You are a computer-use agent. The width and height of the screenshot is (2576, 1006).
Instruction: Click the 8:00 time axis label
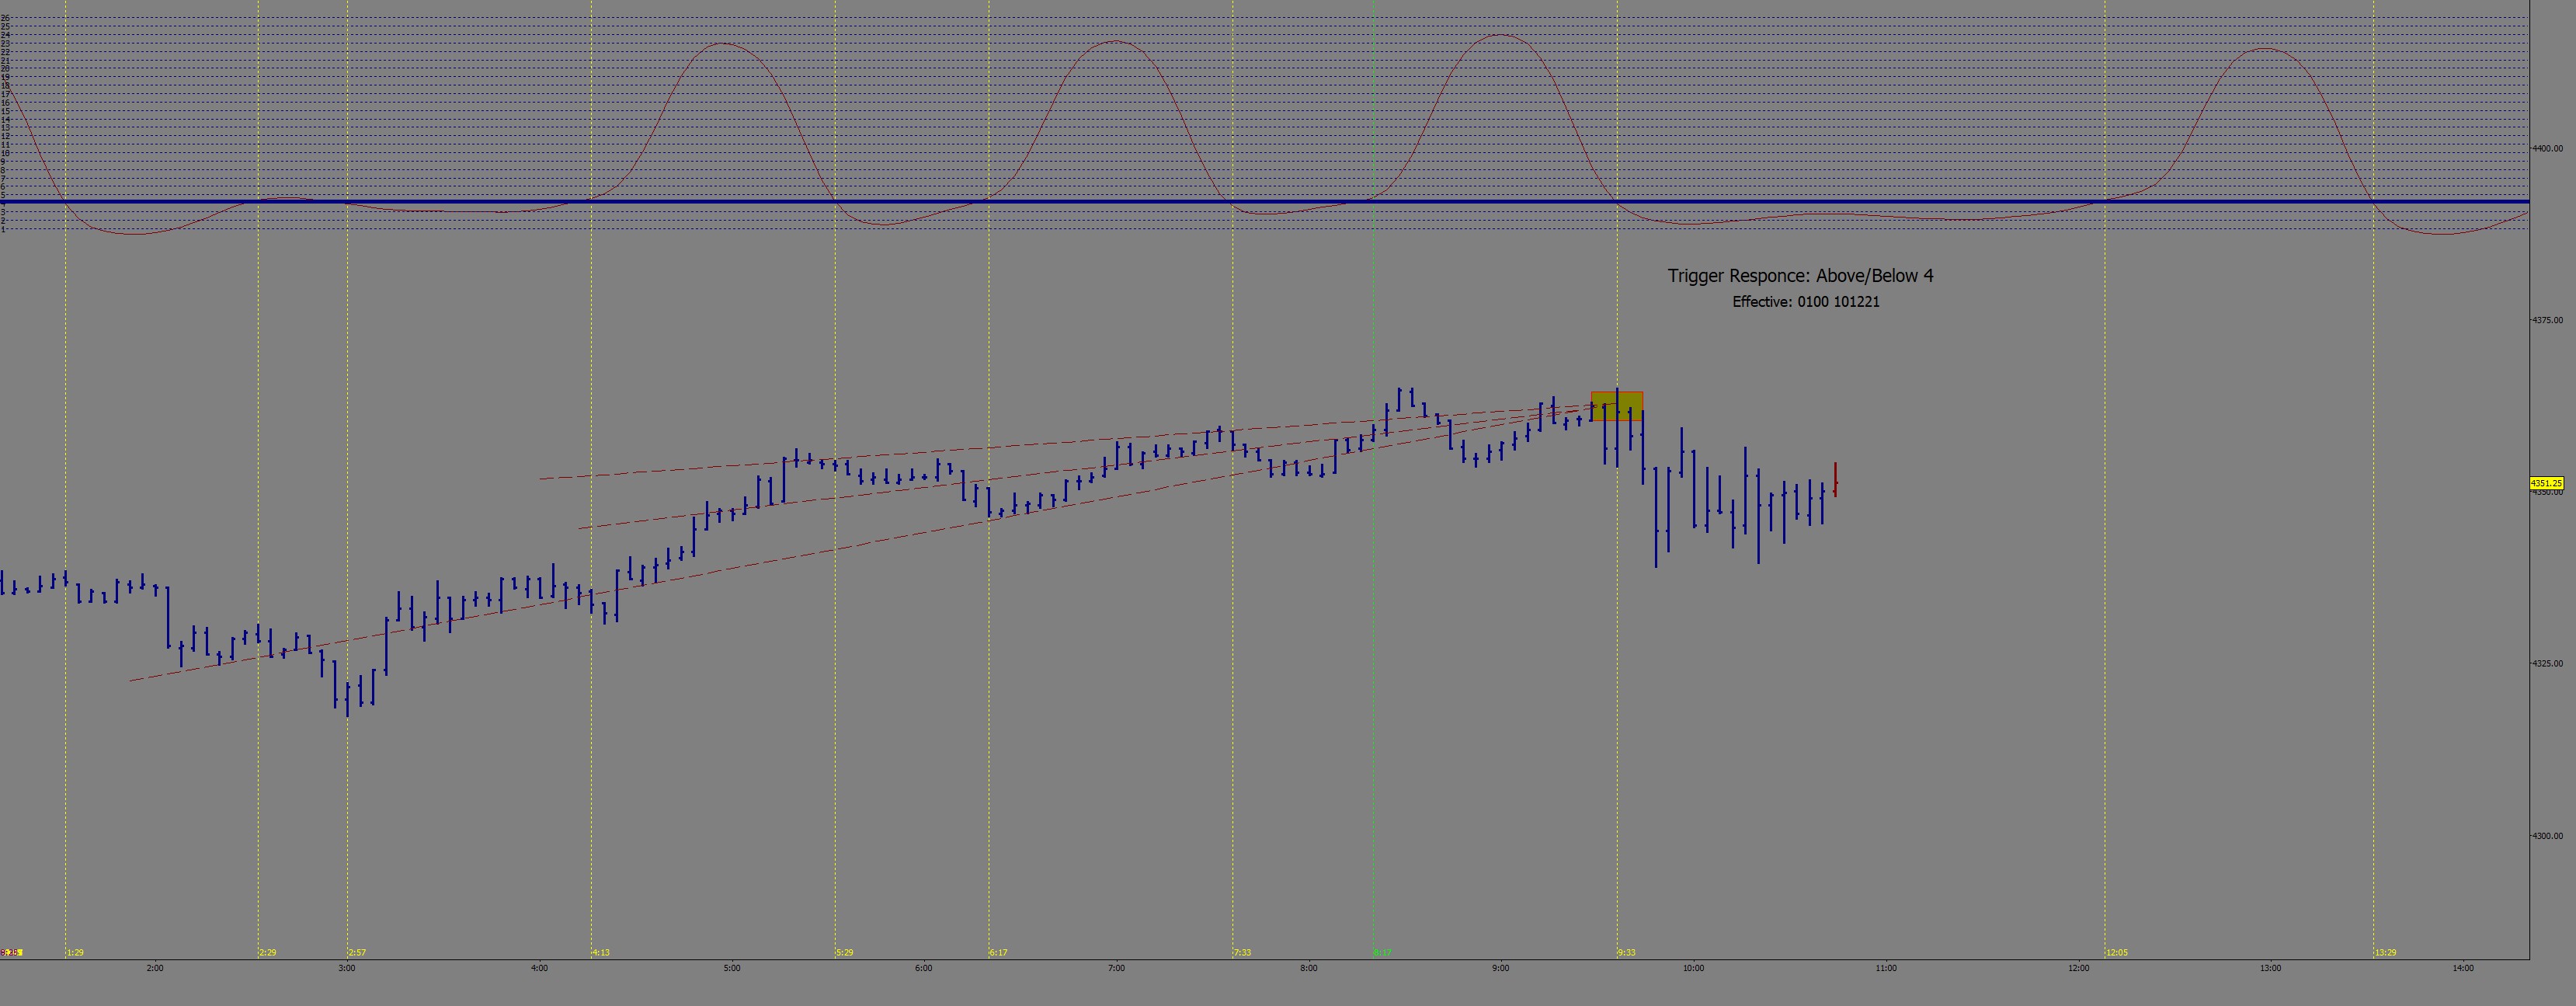point(1309,968)
